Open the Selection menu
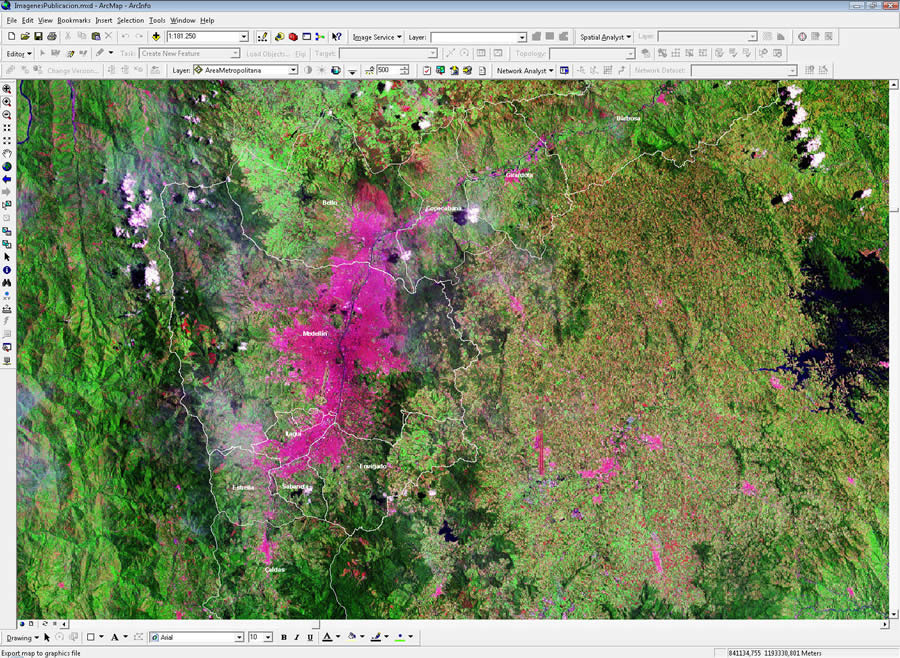This screenshot has width=900, height=658. (x=130, y=20)
